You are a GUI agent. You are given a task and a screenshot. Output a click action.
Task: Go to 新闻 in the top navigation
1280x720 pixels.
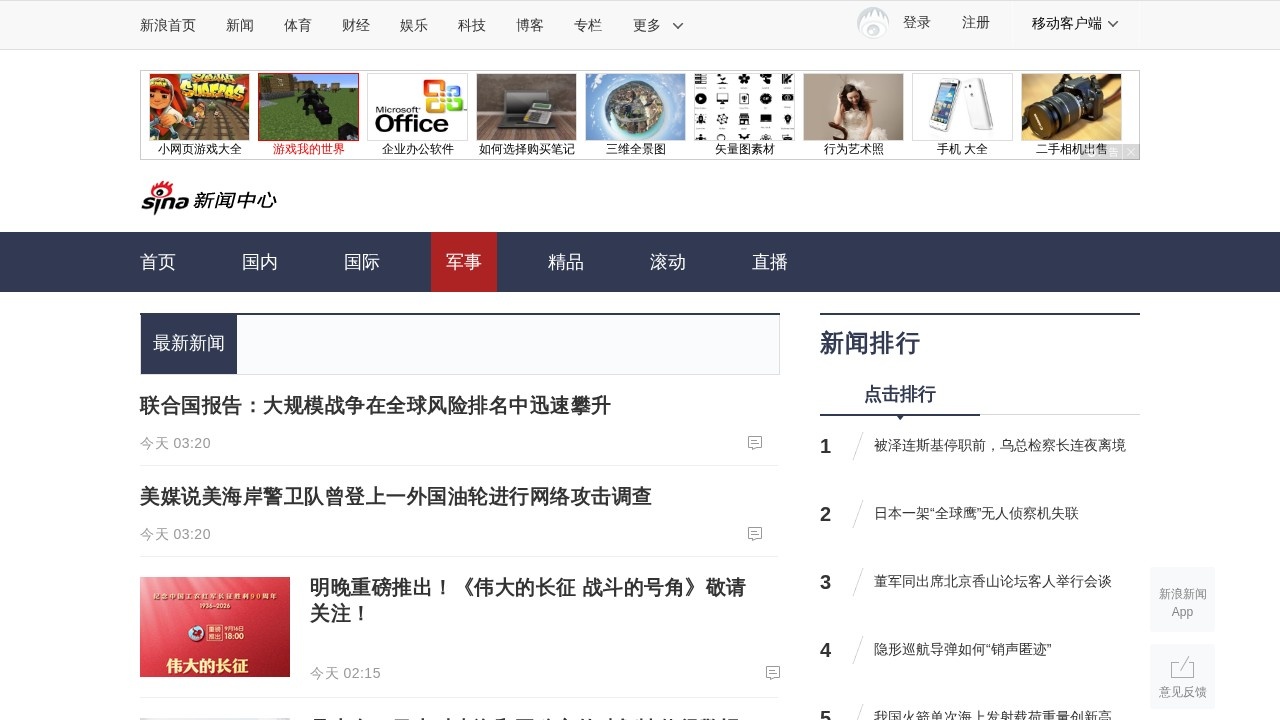(240, 25)
